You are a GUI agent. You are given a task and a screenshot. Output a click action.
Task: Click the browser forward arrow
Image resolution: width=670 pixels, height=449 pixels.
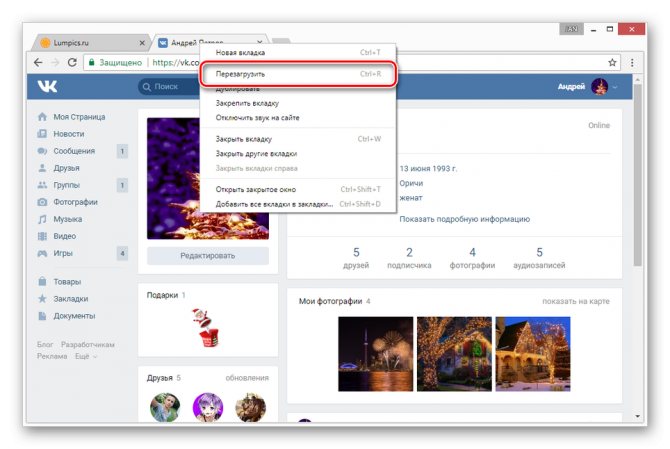point(55,62)
